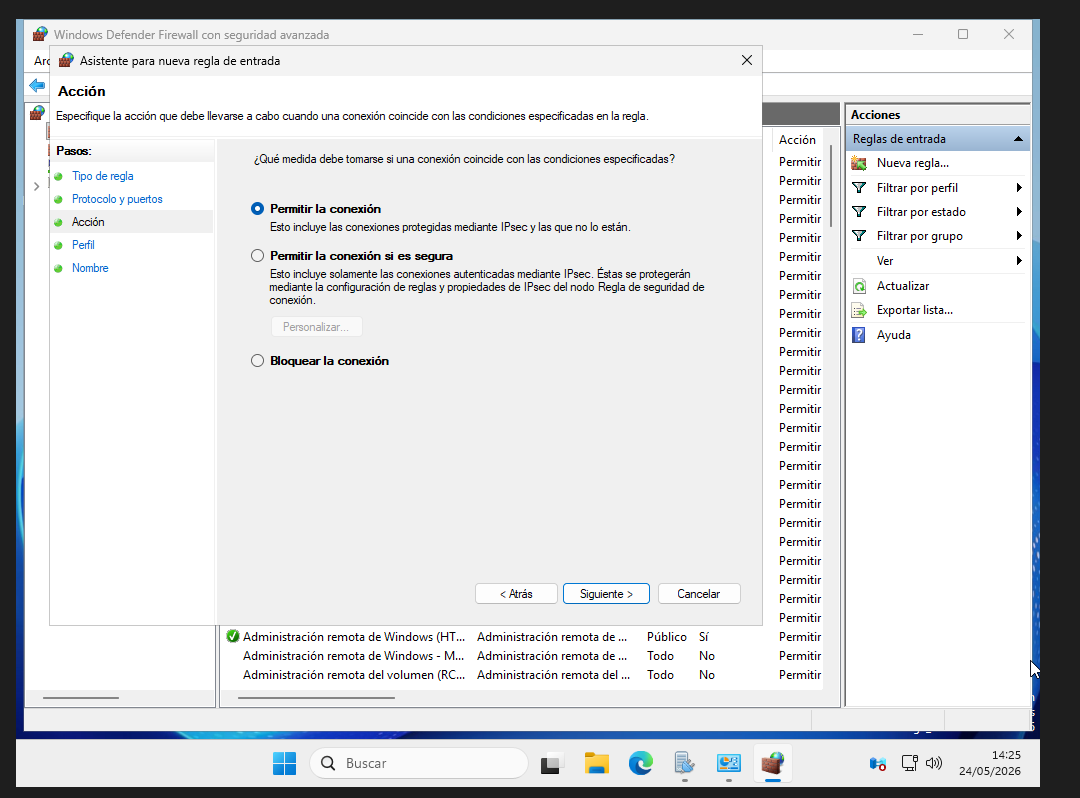Click the blue tray icon beside network
Screen dimensions: 1080x798
pyautogui.click(x=878, y=763)
